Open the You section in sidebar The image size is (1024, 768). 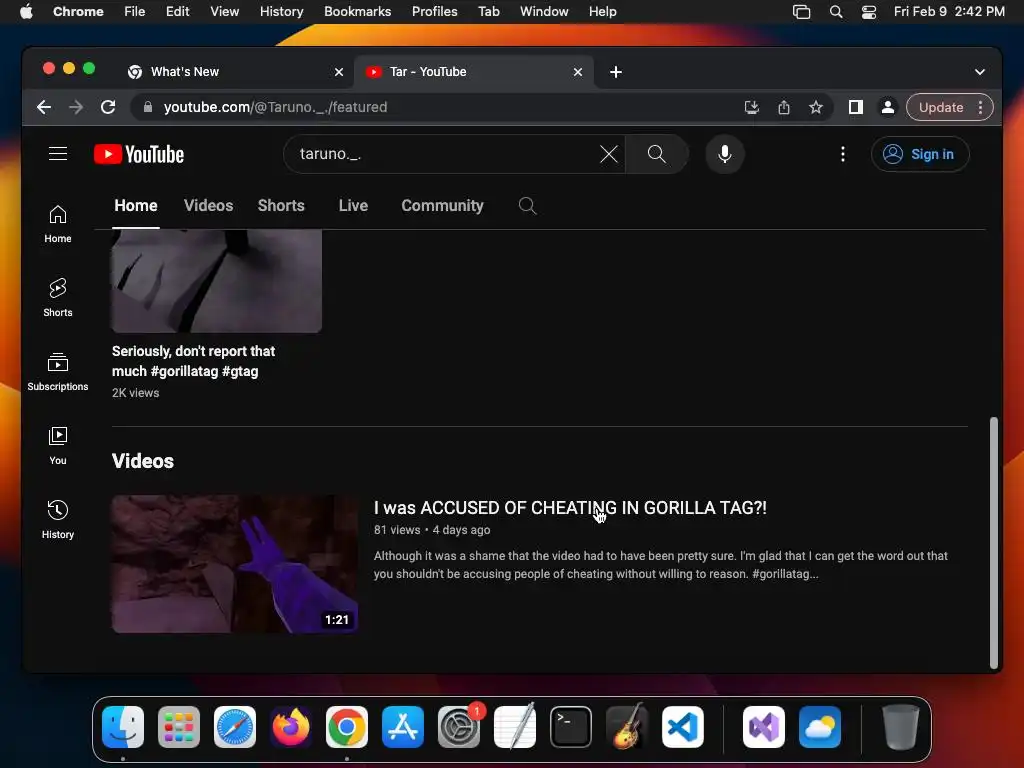(58, 445)
